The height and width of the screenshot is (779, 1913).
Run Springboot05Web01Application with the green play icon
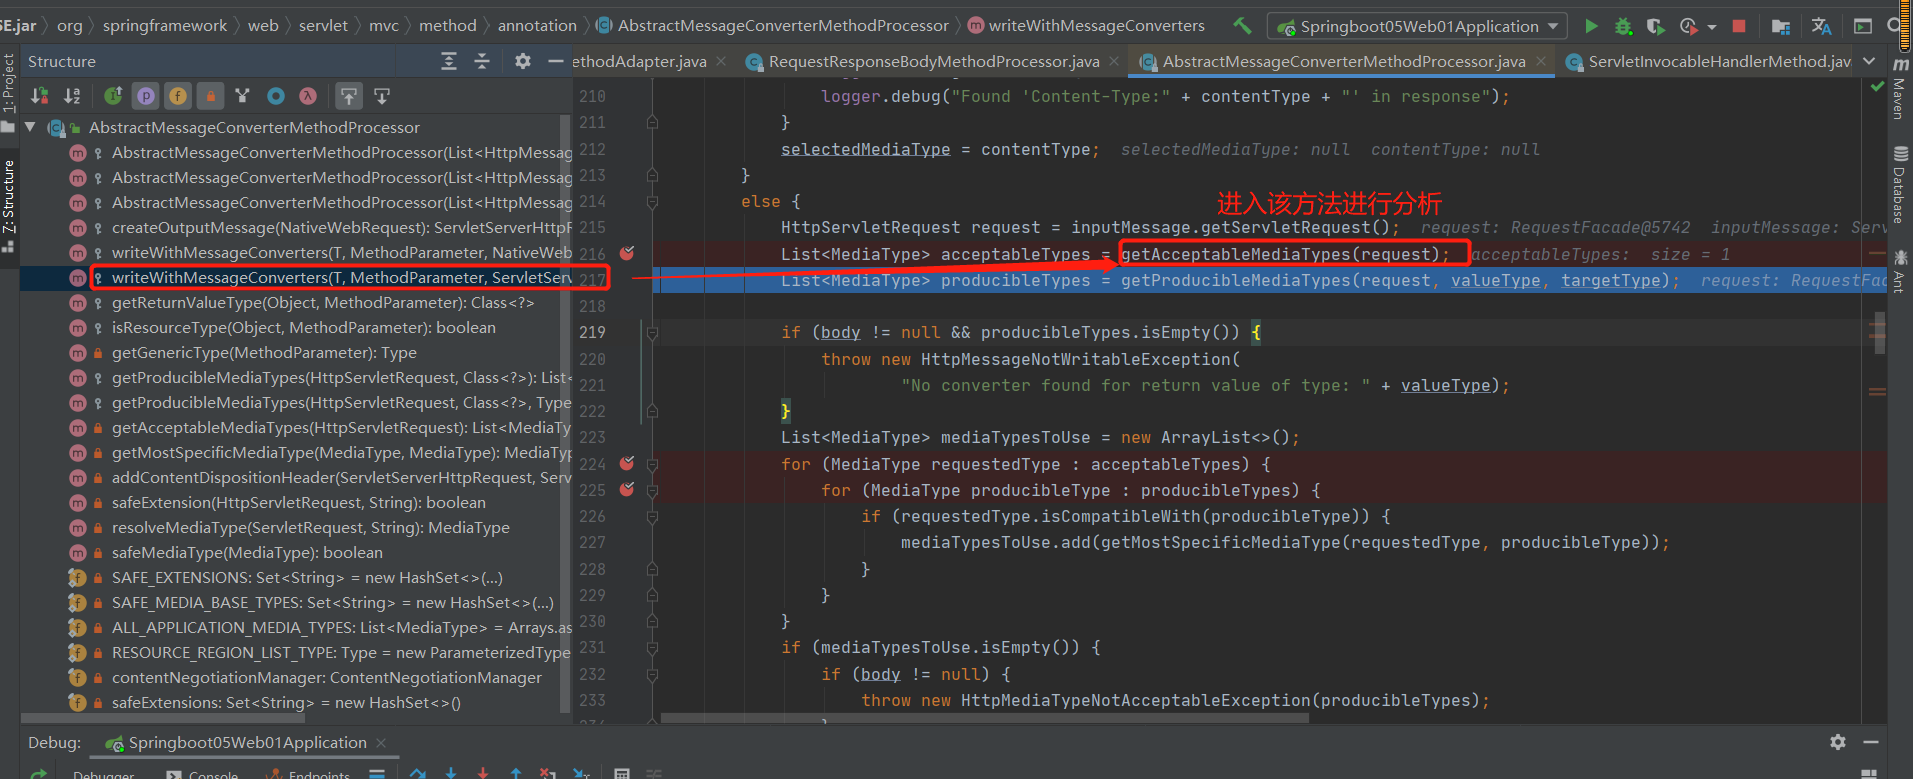(x=1591, y=26)
